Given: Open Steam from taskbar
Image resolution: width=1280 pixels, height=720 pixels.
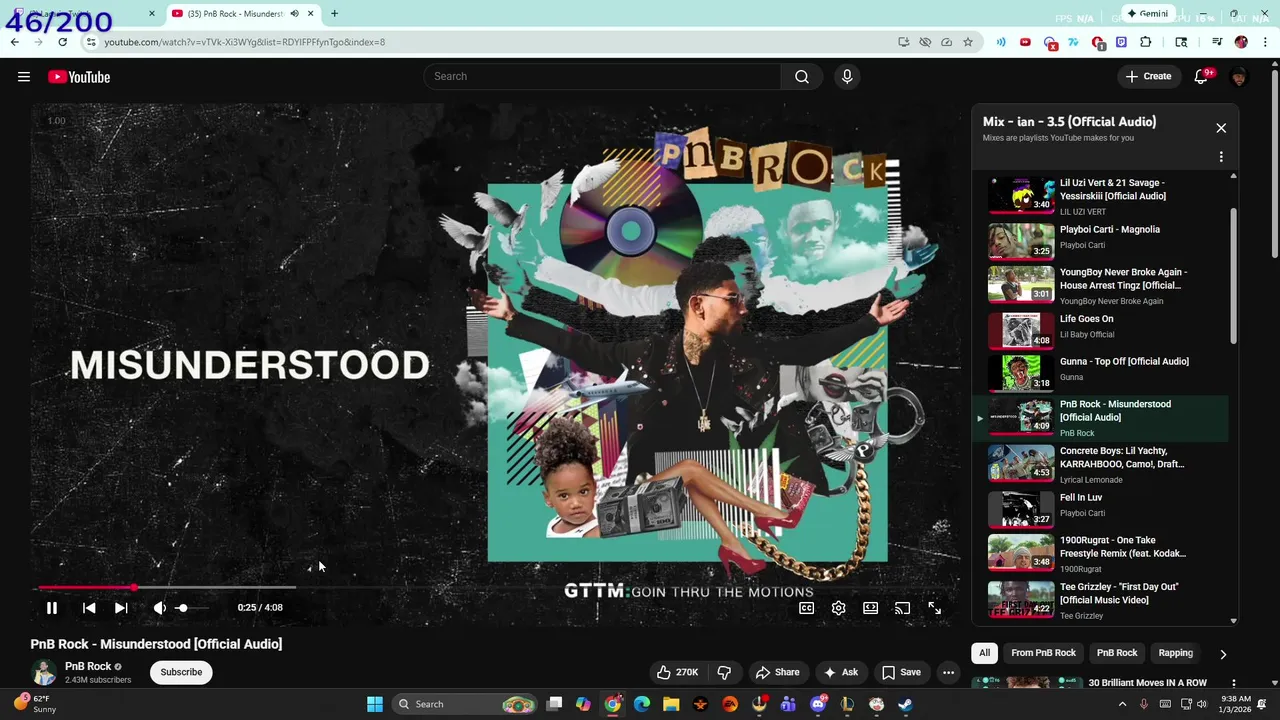Looking at the screenshot, I should pyautogui.click(x=905, y=704).
